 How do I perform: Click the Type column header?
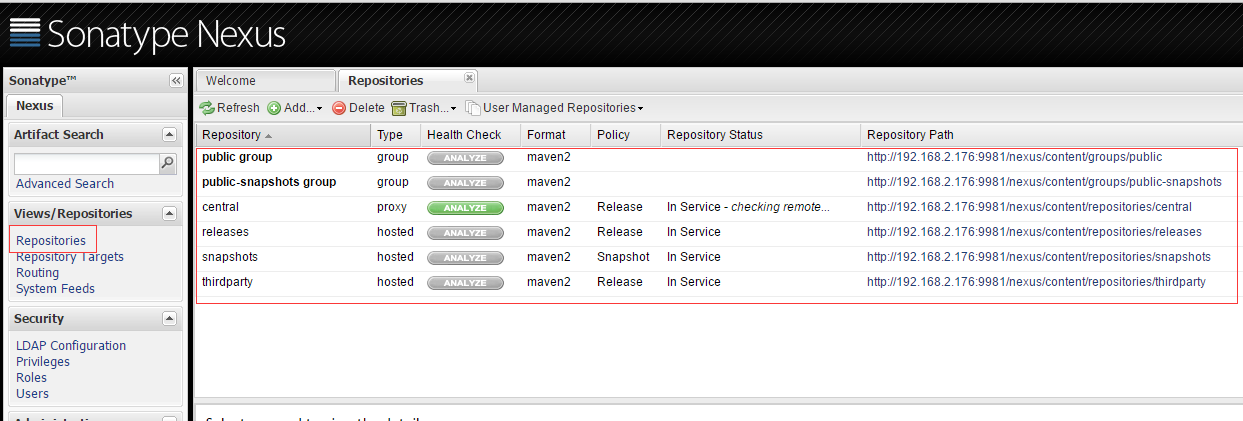[395, 135]
